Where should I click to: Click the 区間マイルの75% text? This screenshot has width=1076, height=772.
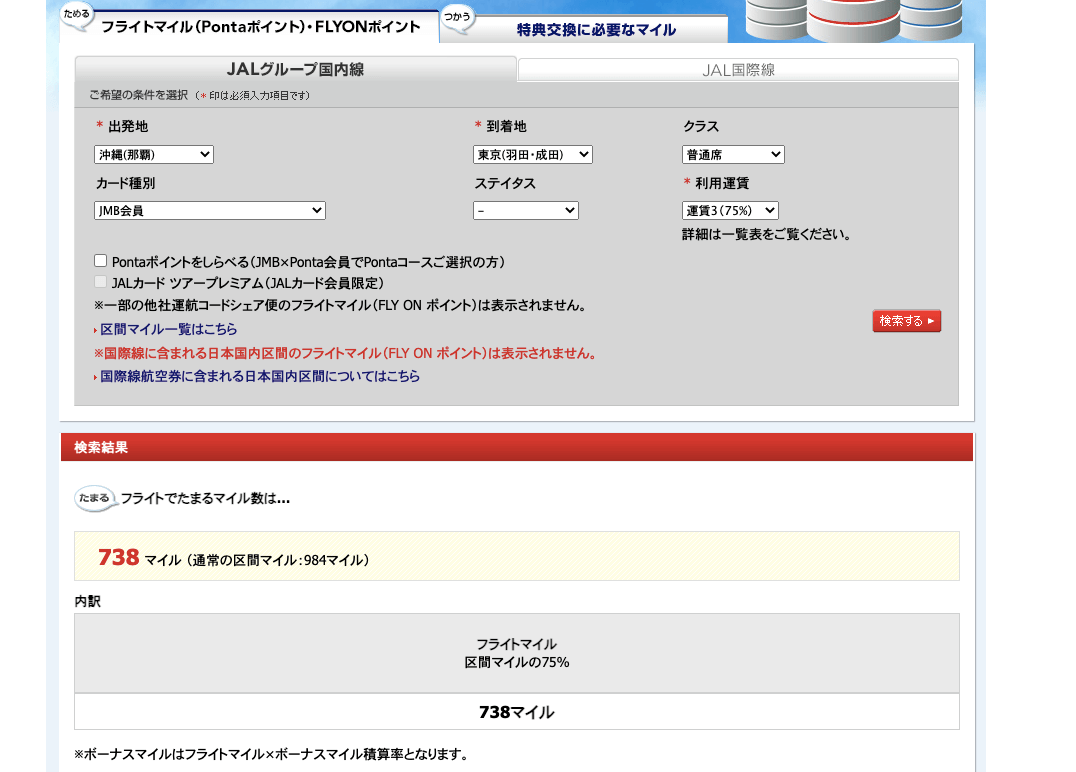[517, 662]
